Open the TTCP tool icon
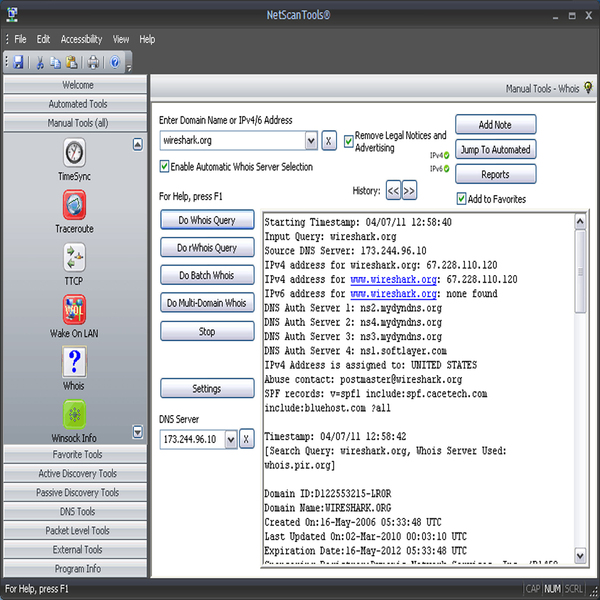 (x=74, y=257)
